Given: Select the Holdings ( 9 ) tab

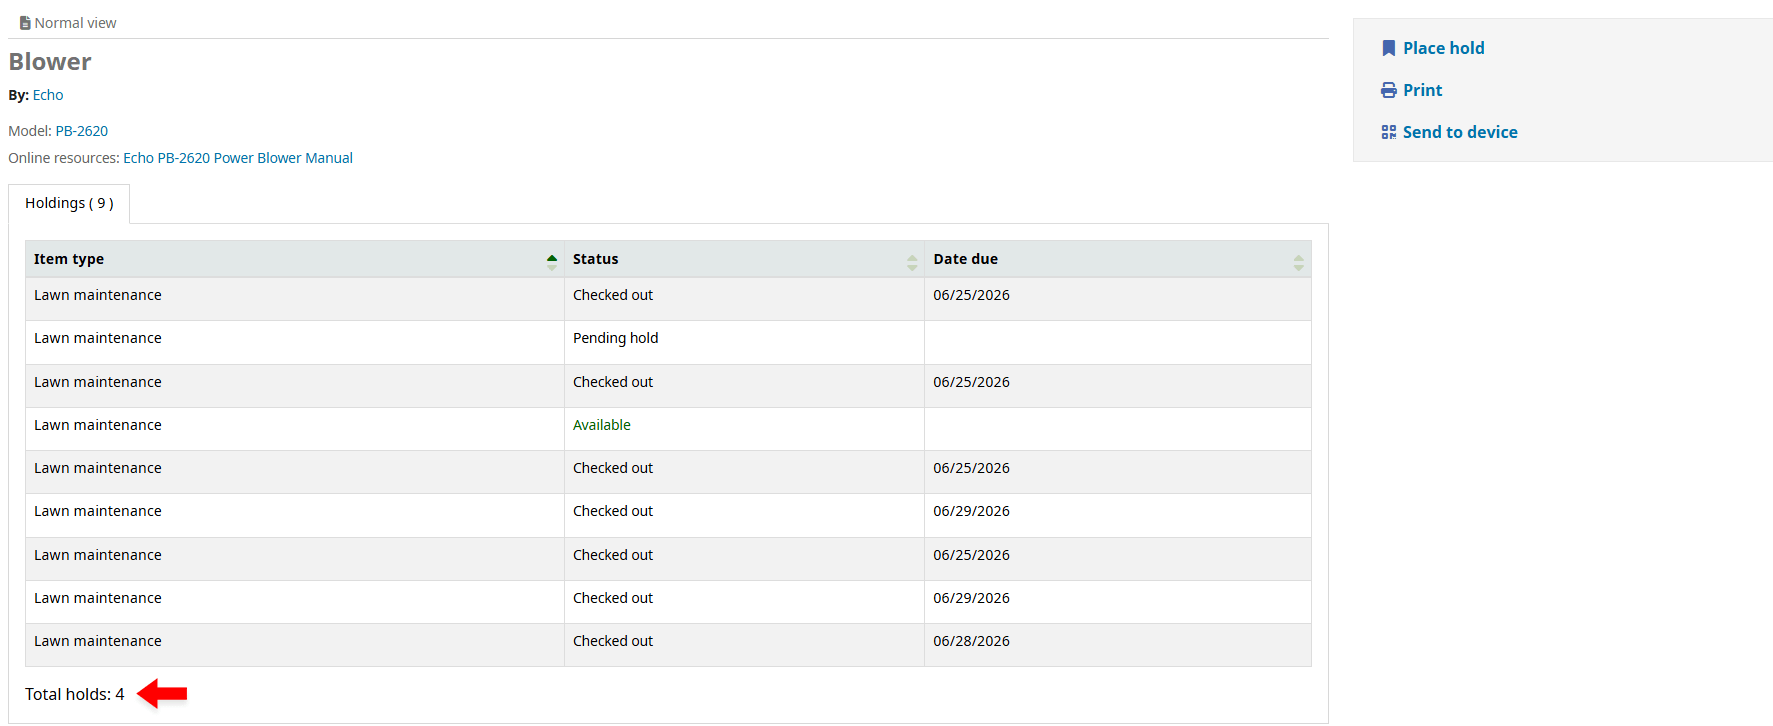Looking at the screenshot, I should coord(69,203).
